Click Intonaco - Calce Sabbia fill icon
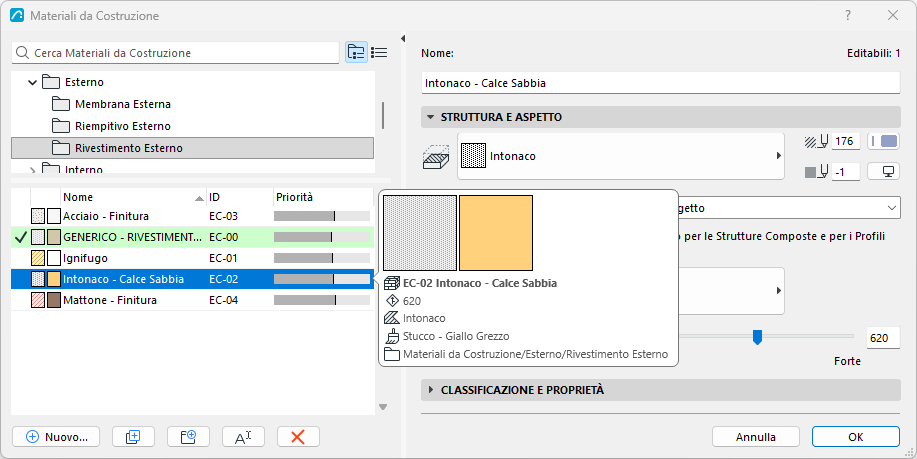917x459 pixels. [38, 279]
